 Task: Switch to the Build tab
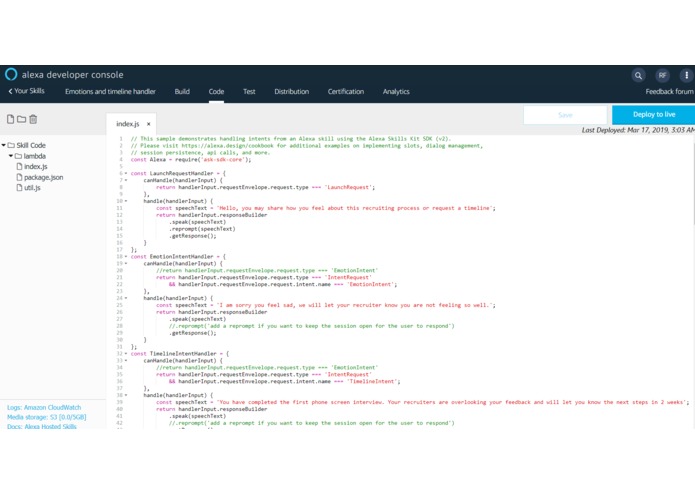[x=182, y=92]
